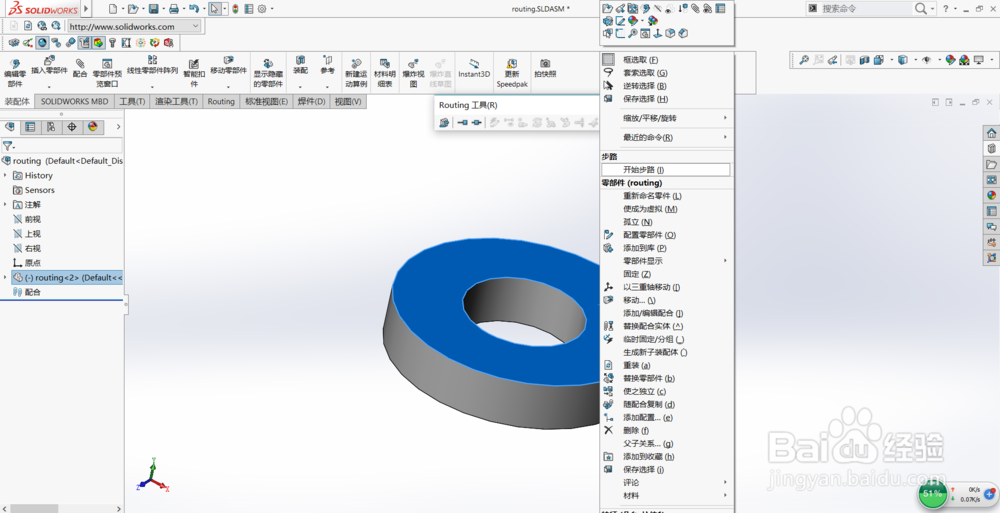Expand the manager panel tabs chevron

pyautogui.click(x=118, y=127)
